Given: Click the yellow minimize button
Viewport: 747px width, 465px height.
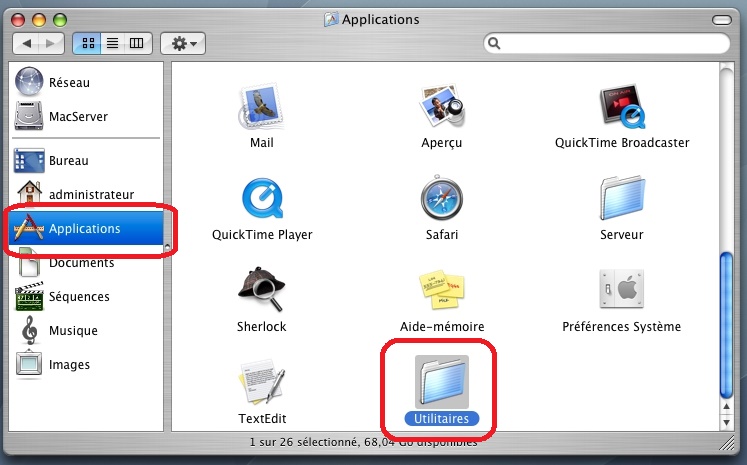Looking at the screenshot, I should (x=39, y=20).
